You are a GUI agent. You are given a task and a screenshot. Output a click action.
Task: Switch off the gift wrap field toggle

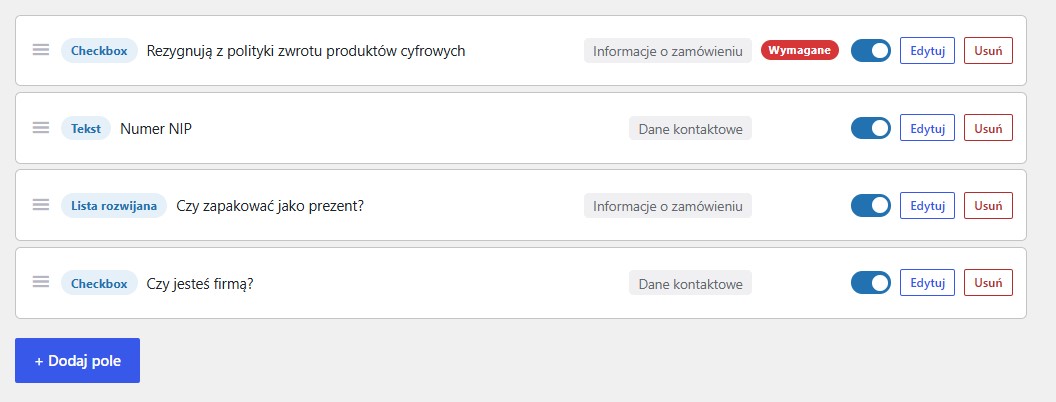point(871,205)
